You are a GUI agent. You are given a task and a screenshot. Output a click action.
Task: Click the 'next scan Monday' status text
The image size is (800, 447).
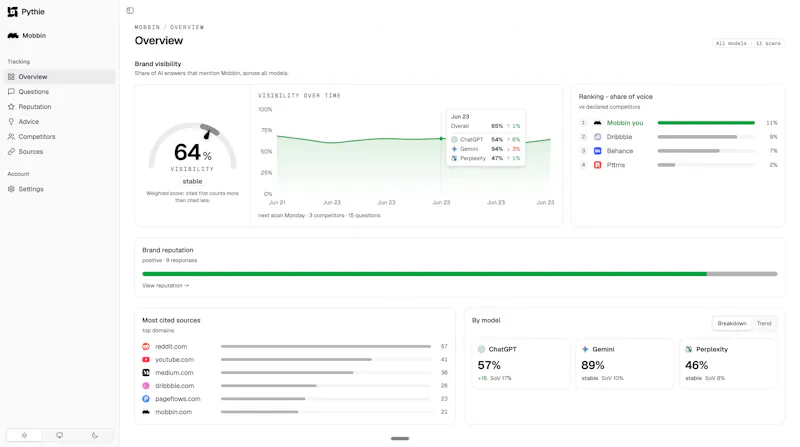(281, 215)
